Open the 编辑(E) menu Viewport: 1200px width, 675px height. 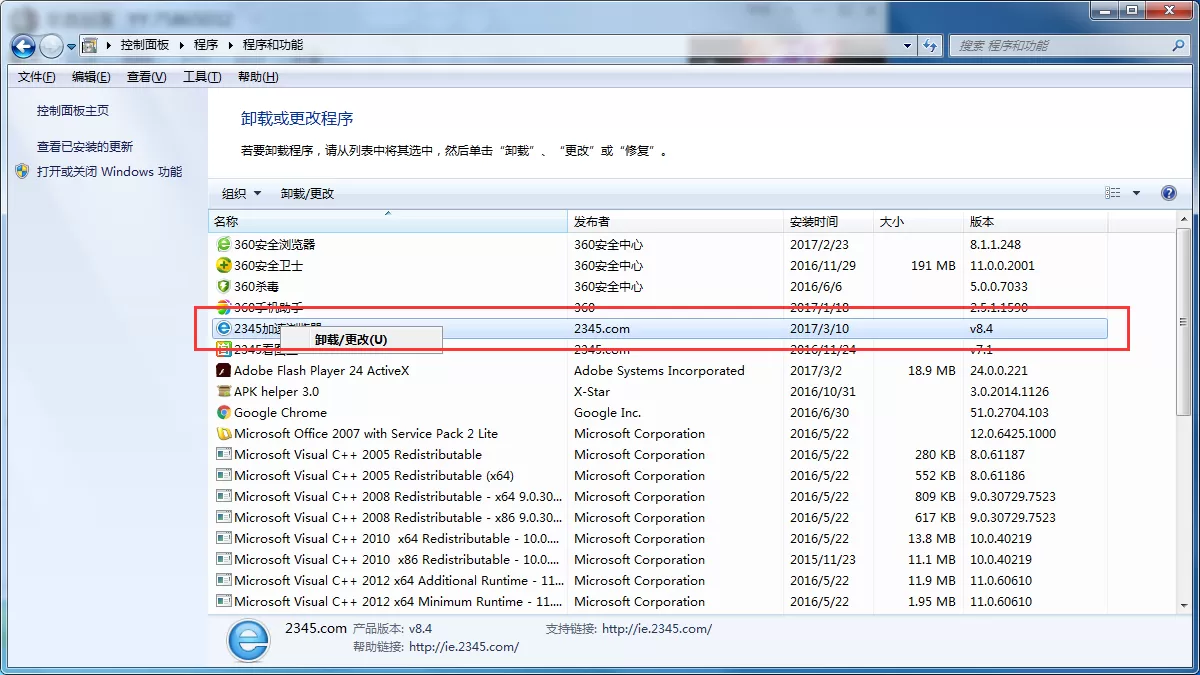click(x=91, y=77)
